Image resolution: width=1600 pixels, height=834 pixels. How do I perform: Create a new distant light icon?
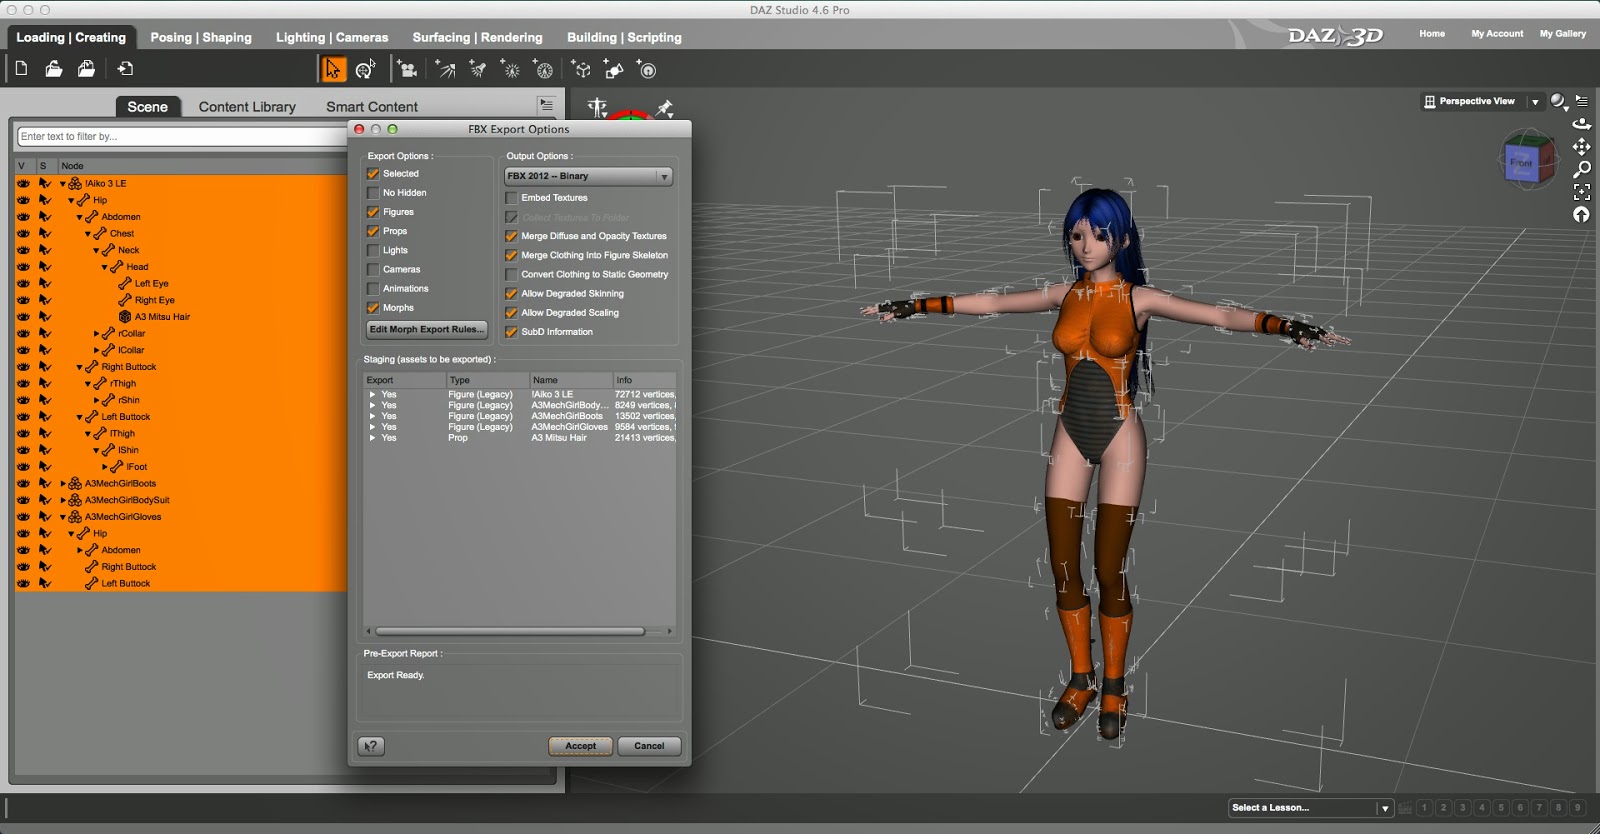pyautogui.click(x=445, y=69)
